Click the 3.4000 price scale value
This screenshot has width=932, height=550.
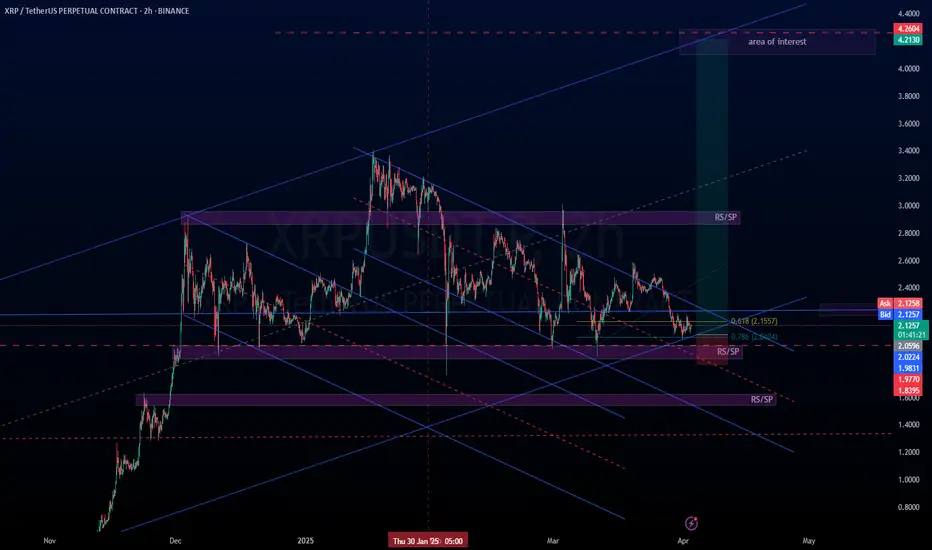point(909,150)
